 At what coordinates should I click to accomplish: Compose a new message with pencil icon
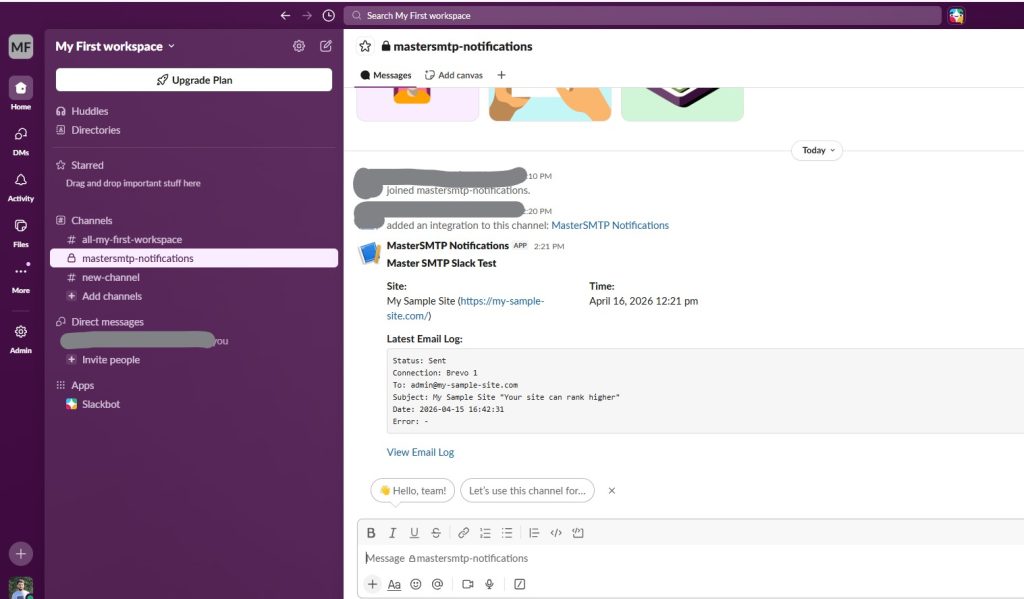326,46
